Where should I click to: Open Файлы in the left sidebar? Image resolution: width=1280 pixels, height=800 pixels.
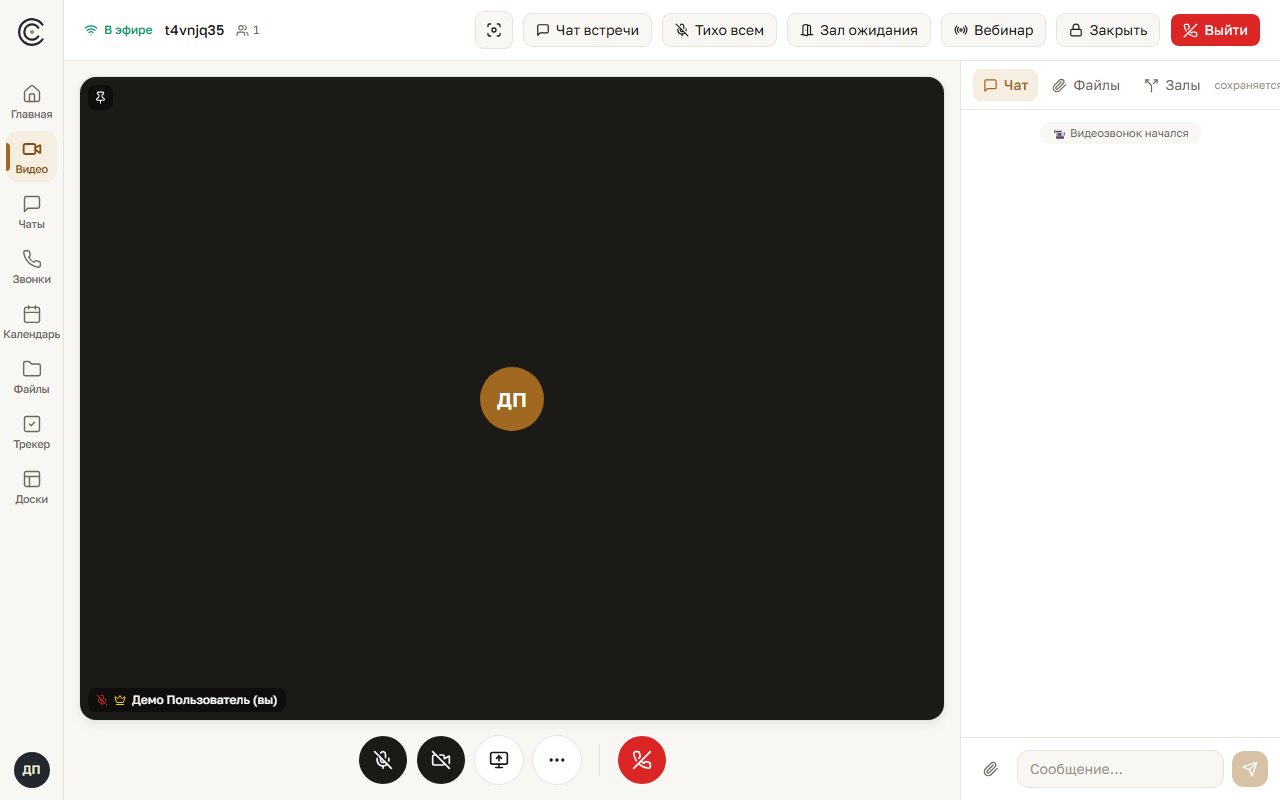(32, 377)
